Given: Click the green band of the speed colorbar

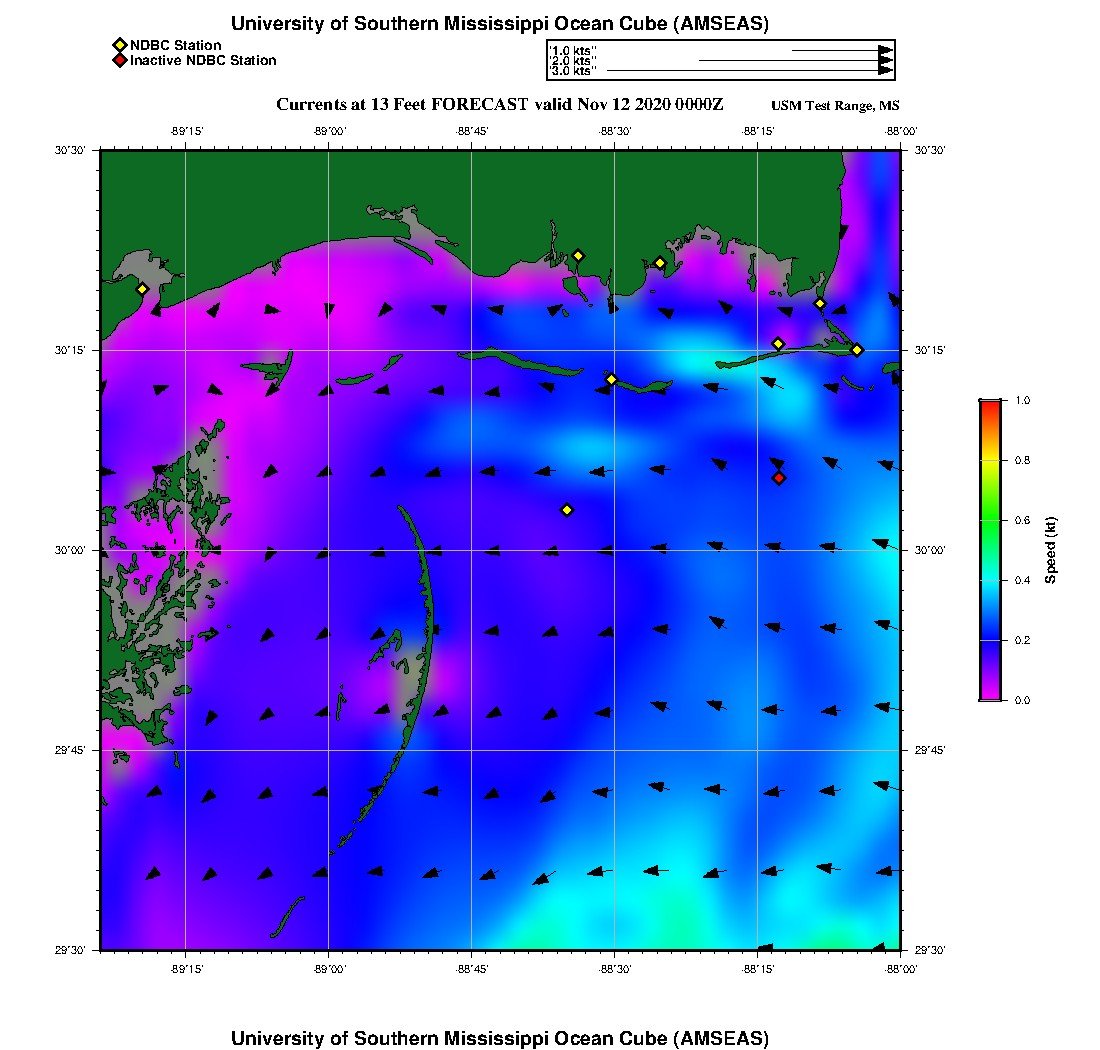Looking at the screenshot, I should click(990, 520).
